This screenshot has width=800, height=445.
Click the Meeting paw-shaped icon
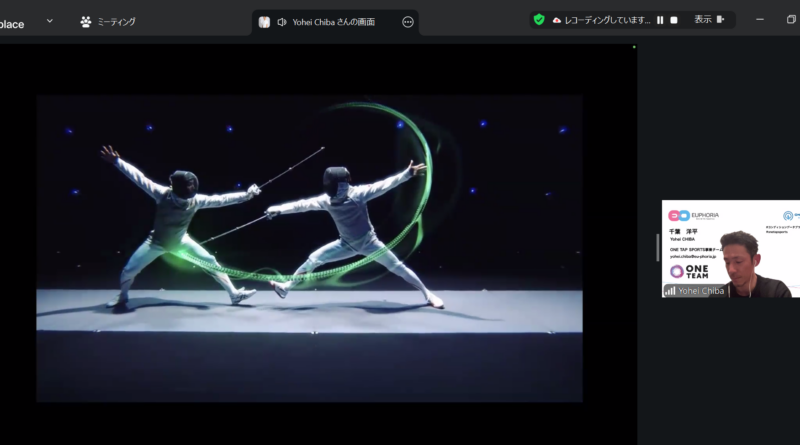click(86, 21)
